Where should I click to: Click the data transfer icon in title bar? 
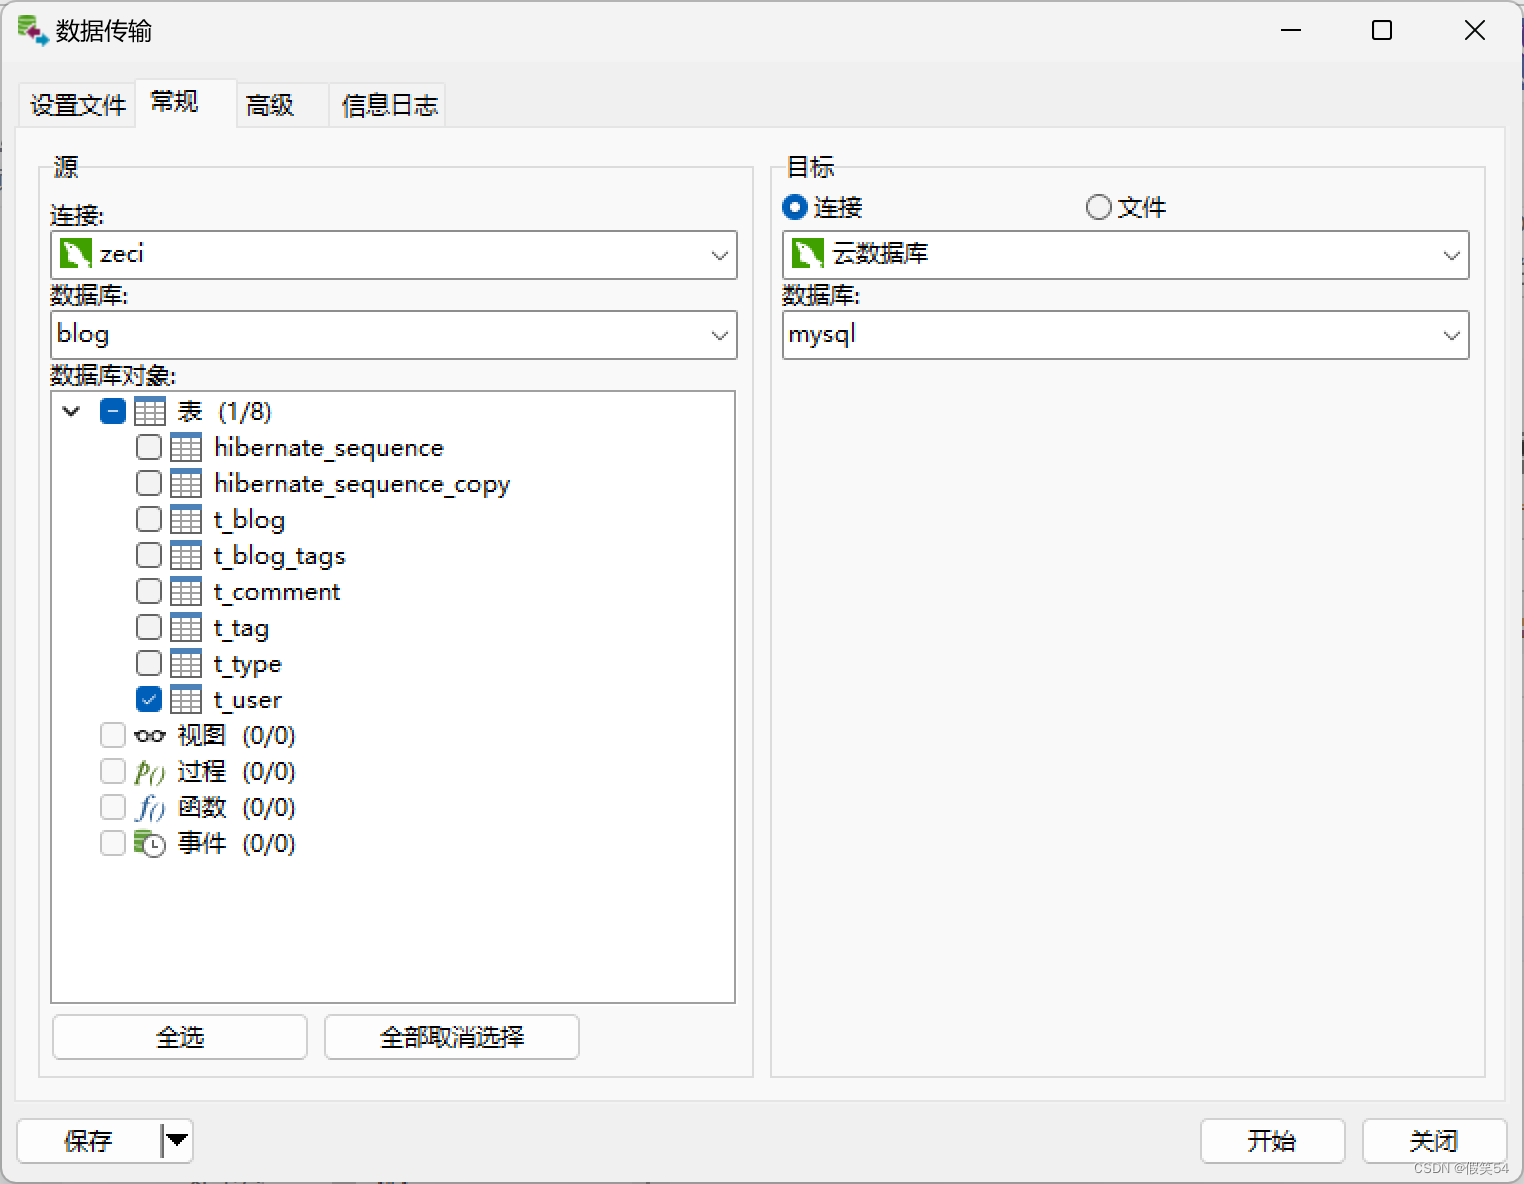pos(30,30)
